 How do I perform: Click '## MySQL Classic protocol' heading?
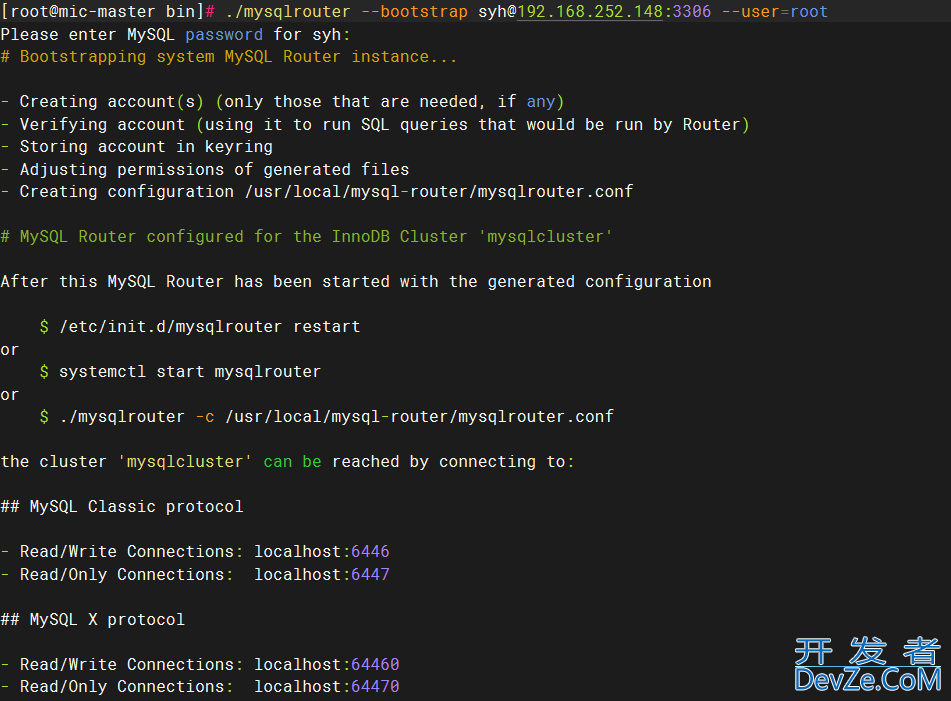[122, 507]
